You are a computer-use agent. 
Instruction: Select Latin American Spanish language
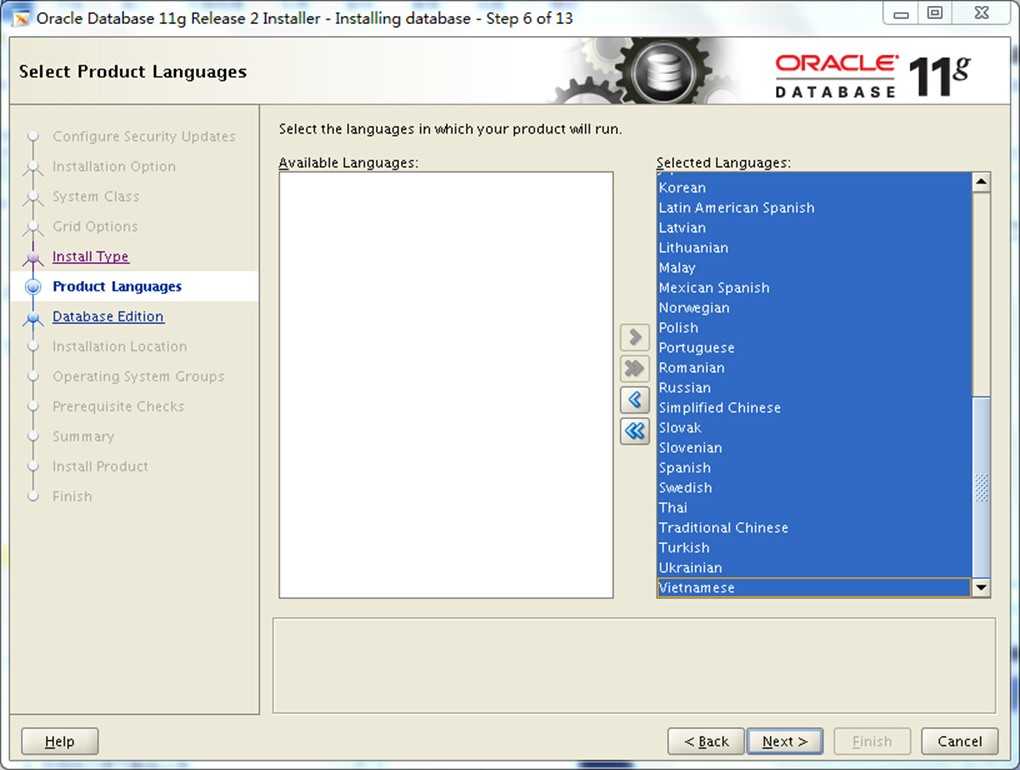pos(814,207)
